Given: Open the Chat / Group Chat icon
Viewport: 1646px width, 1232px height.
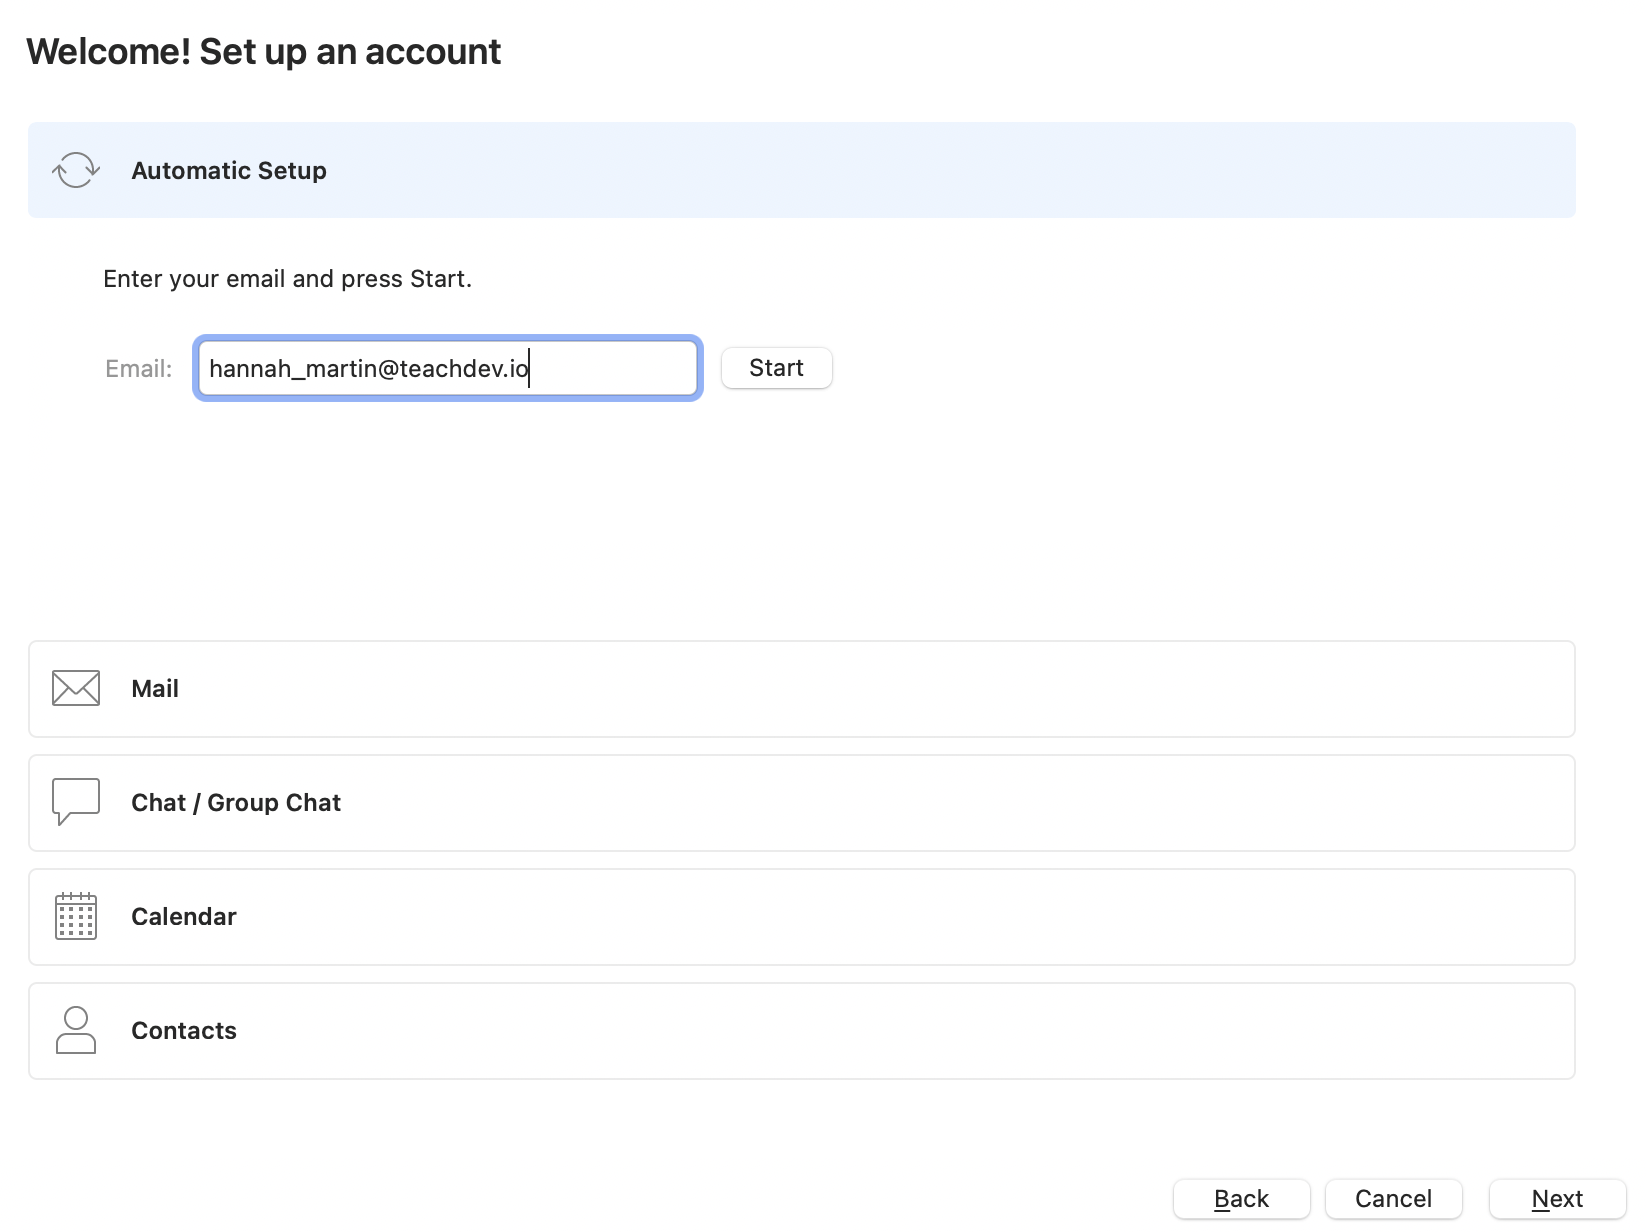Looking at the screenshot, I should [x=75, y=801].
